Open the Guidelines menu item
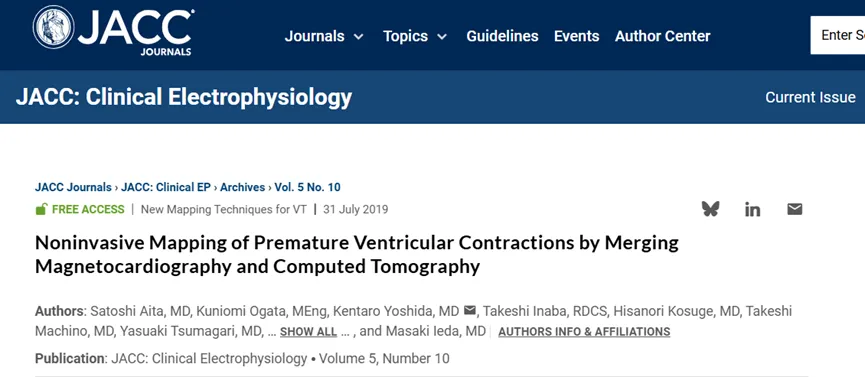865x377 pixels. [502, 36]
